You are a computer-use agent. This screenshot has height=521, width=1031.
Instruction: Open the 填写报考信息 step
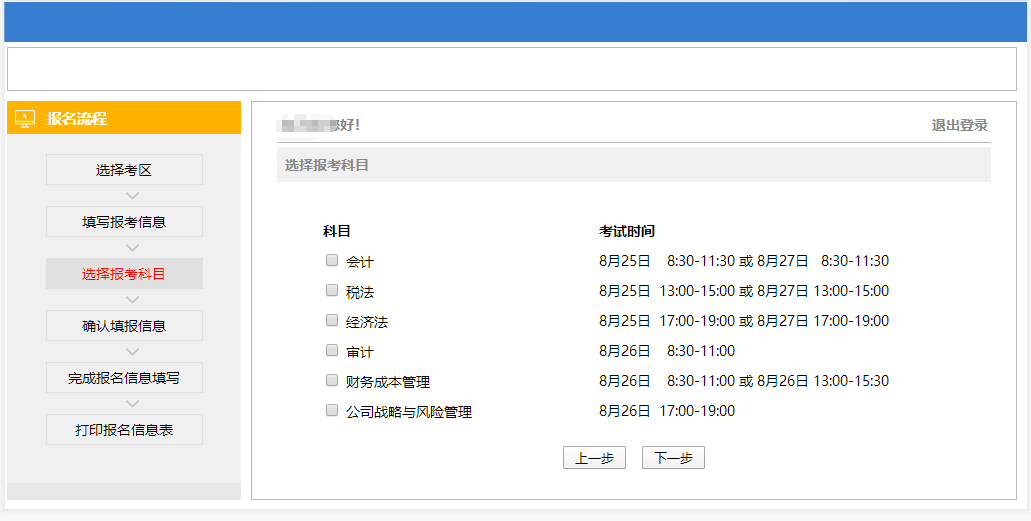124,222
